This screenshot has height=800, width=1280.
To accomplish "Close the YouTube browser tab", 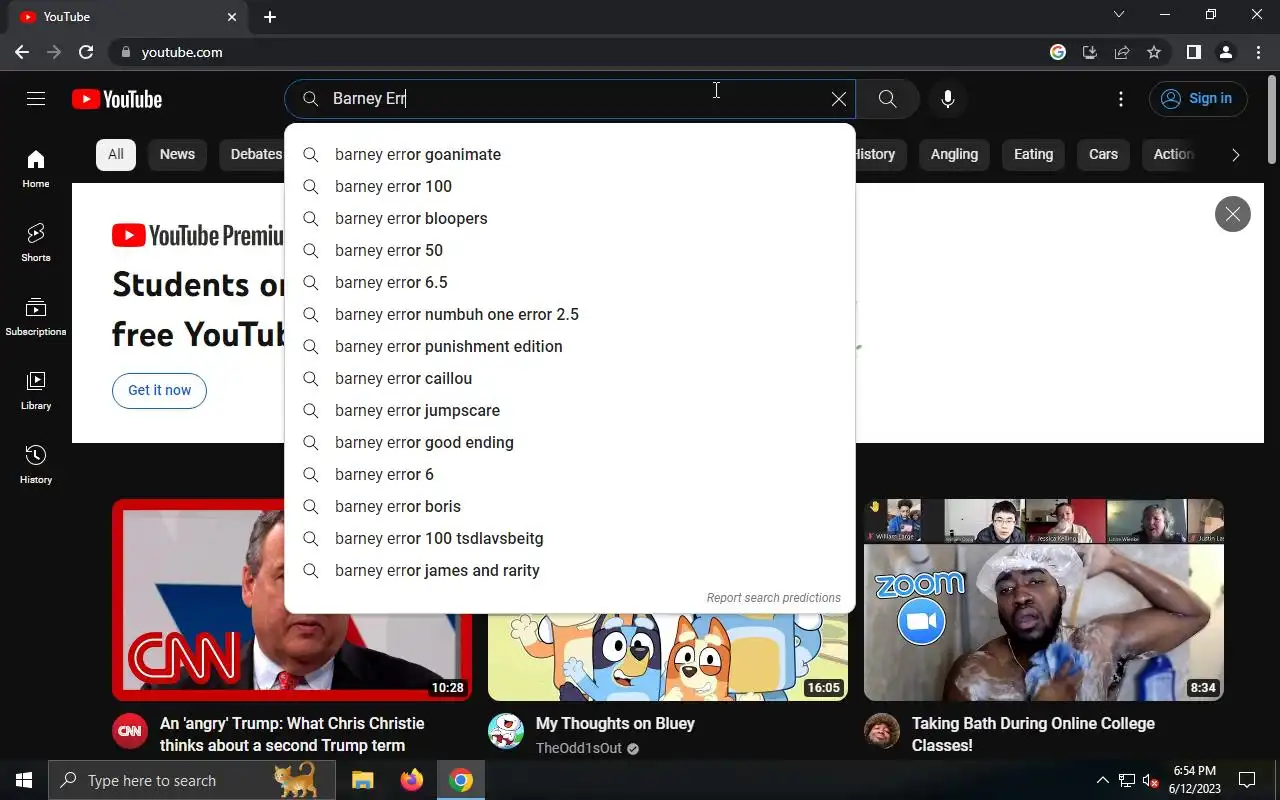I will point(232,17).
